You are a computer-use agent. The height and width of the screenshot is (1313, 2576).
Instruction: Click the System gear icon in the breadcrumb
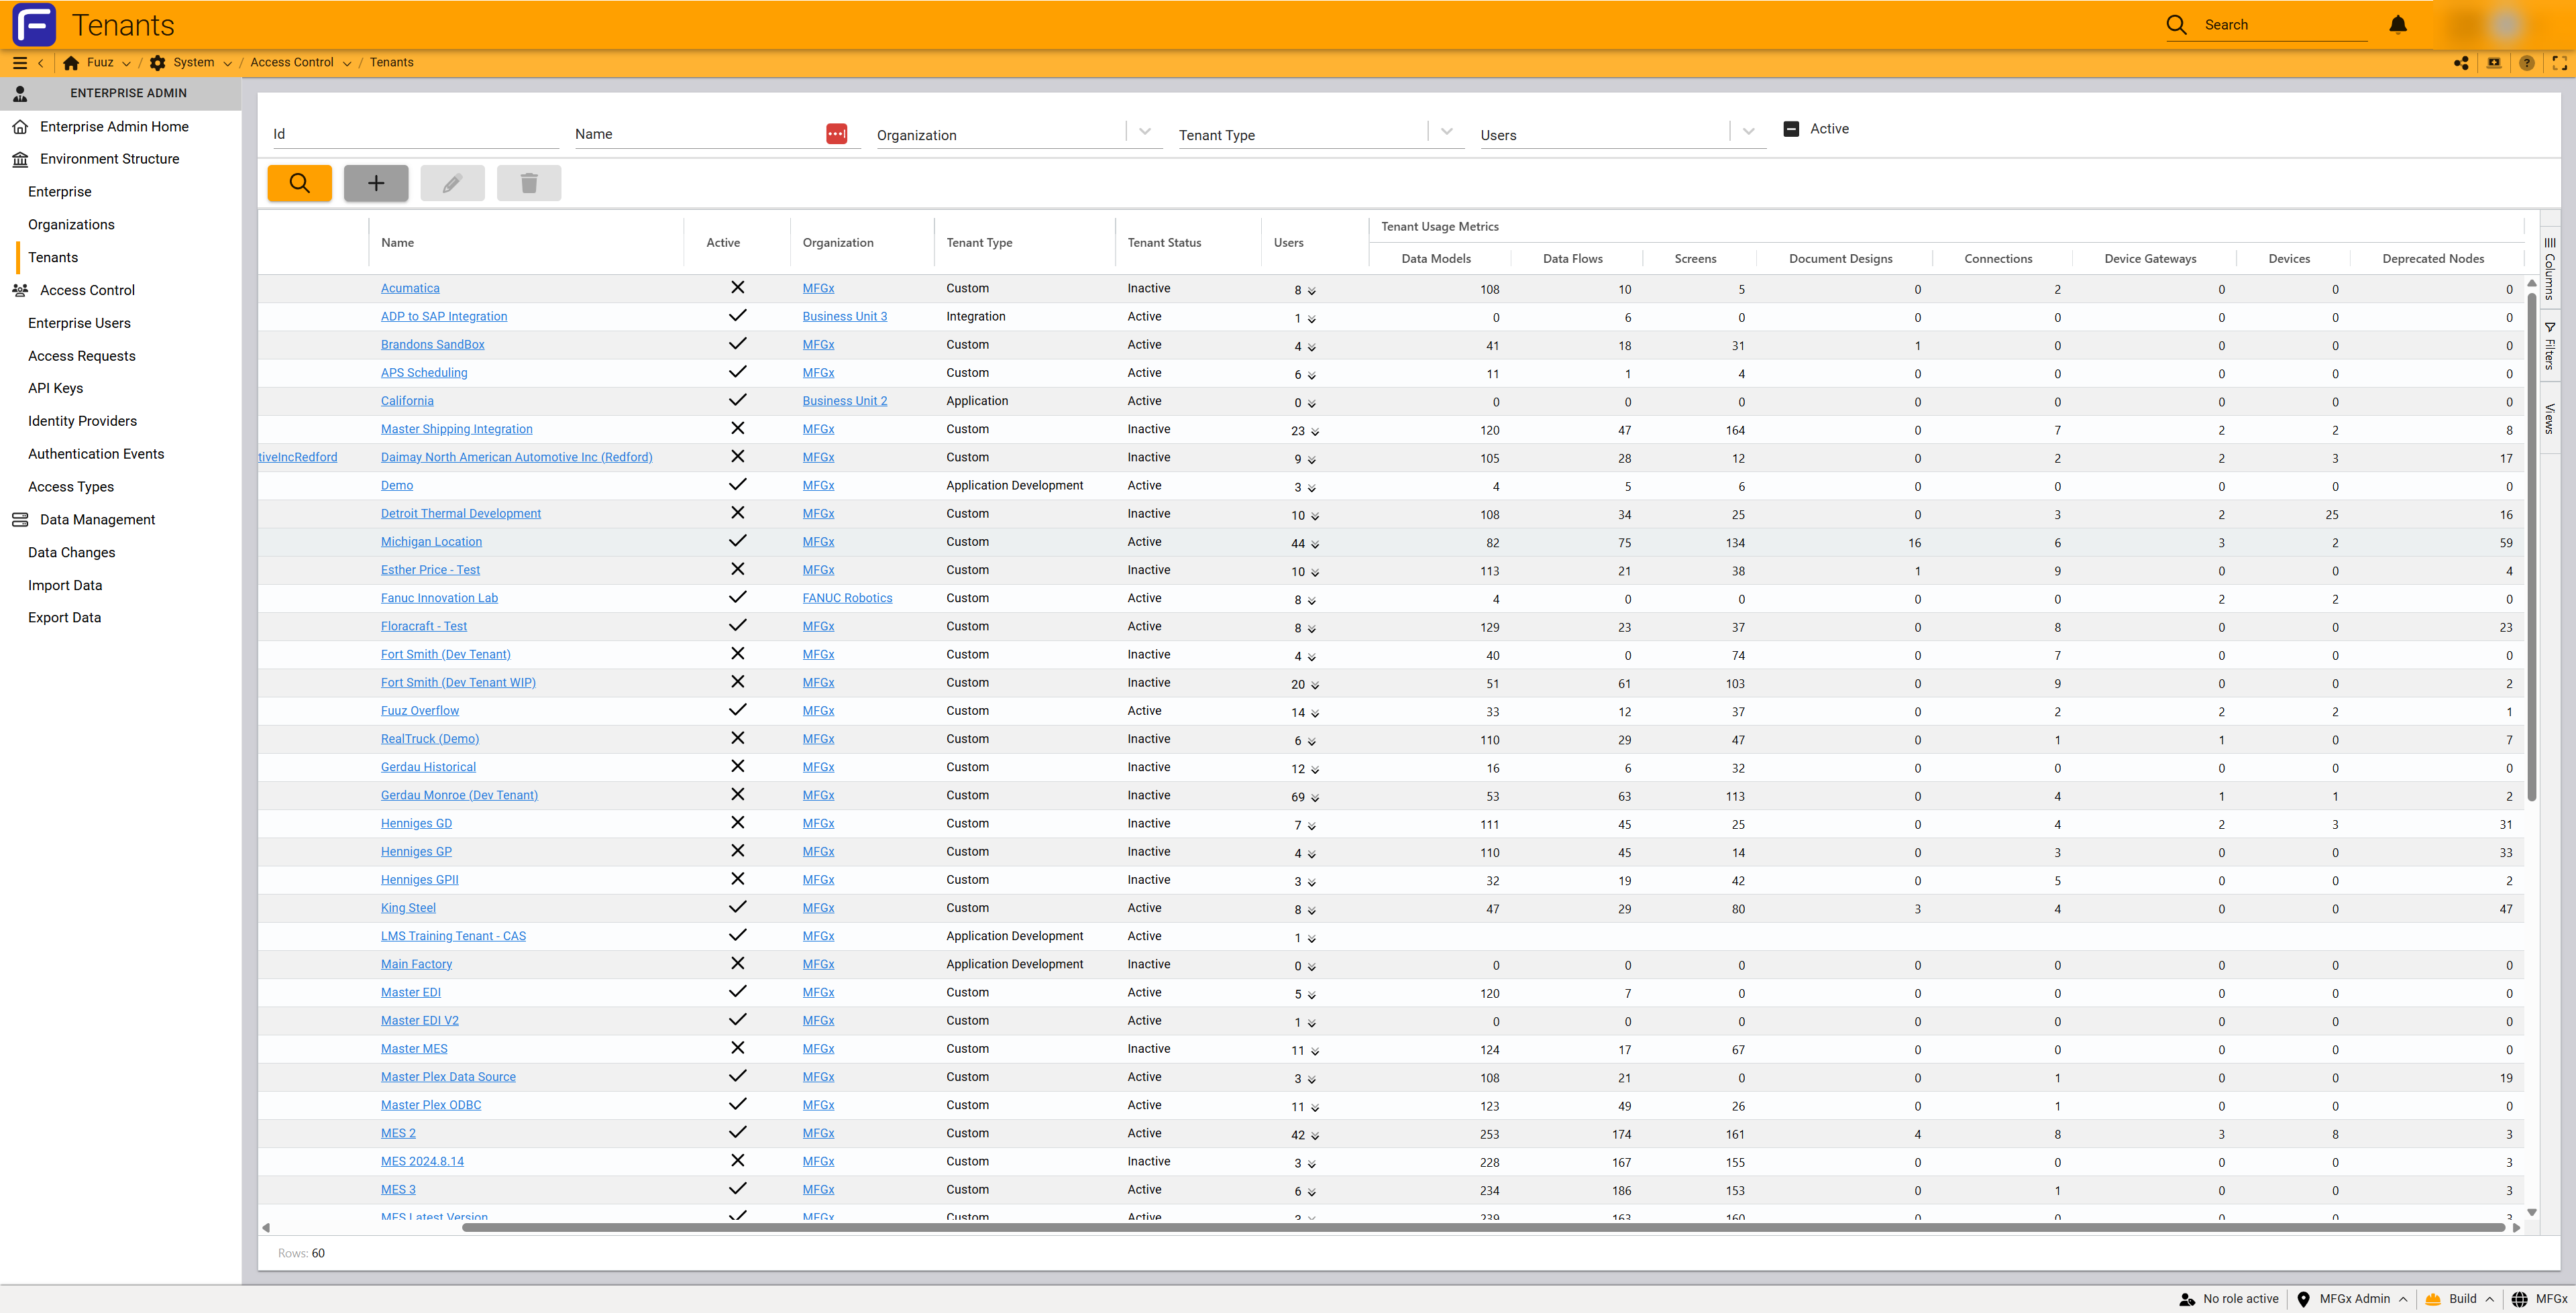pyautogui.click(x=158, y=62)
